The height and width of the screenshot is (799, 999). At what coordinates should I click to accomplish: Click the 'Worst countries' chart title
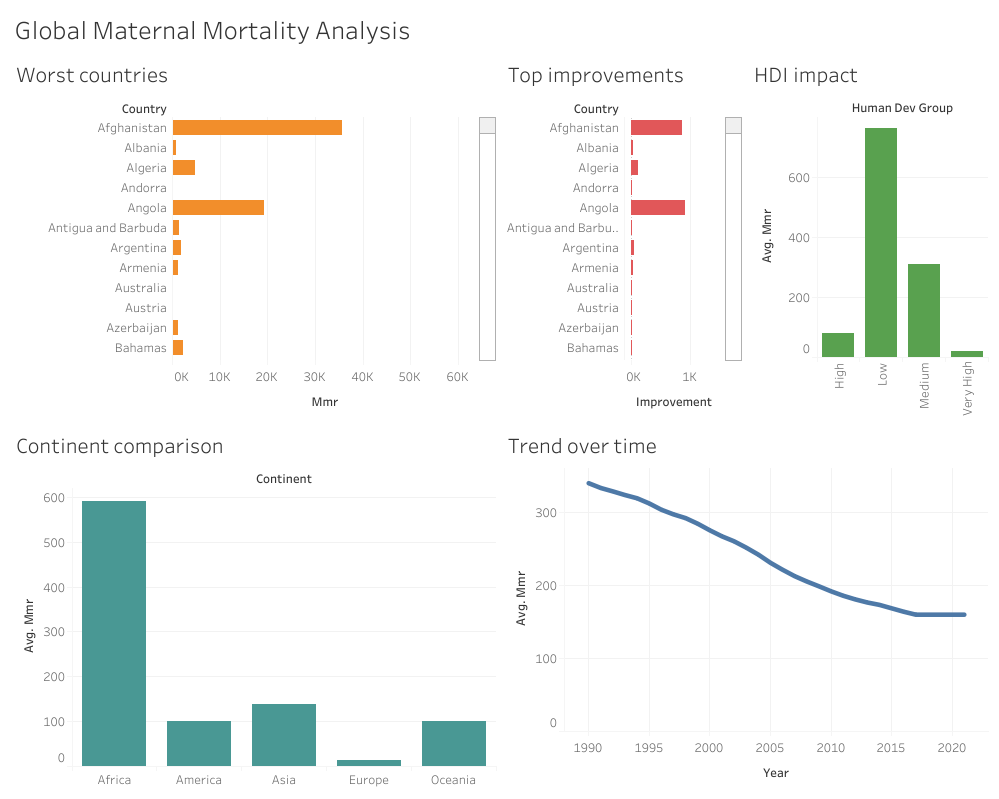pos(92,75)
